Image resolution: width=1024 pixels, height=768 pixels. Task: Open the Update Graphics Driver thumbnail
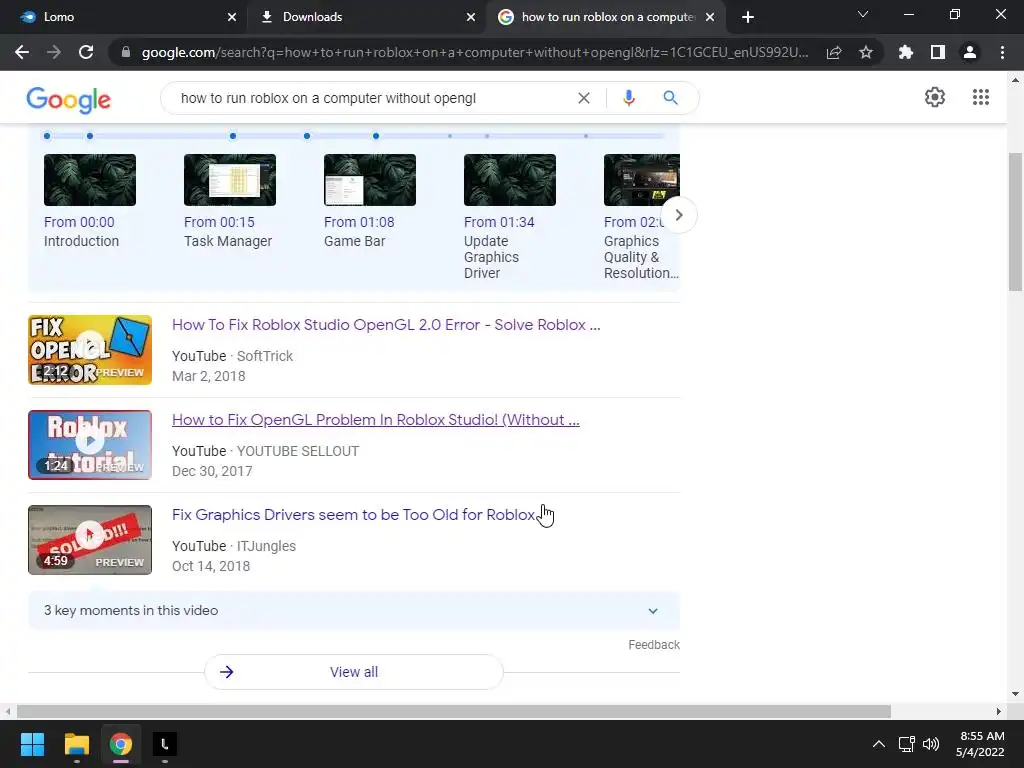(x=510, y=180)
